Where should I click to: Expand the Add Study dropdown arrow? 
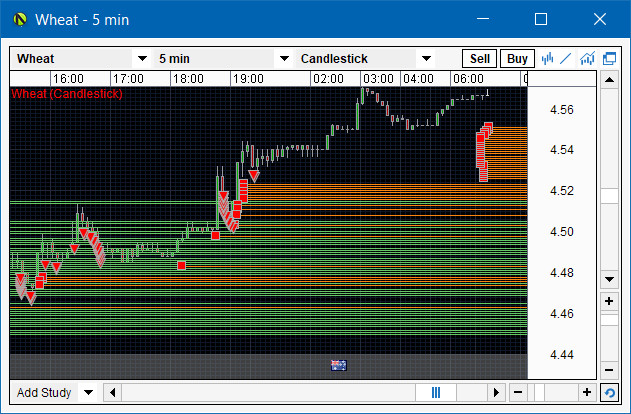pos(88,393)
